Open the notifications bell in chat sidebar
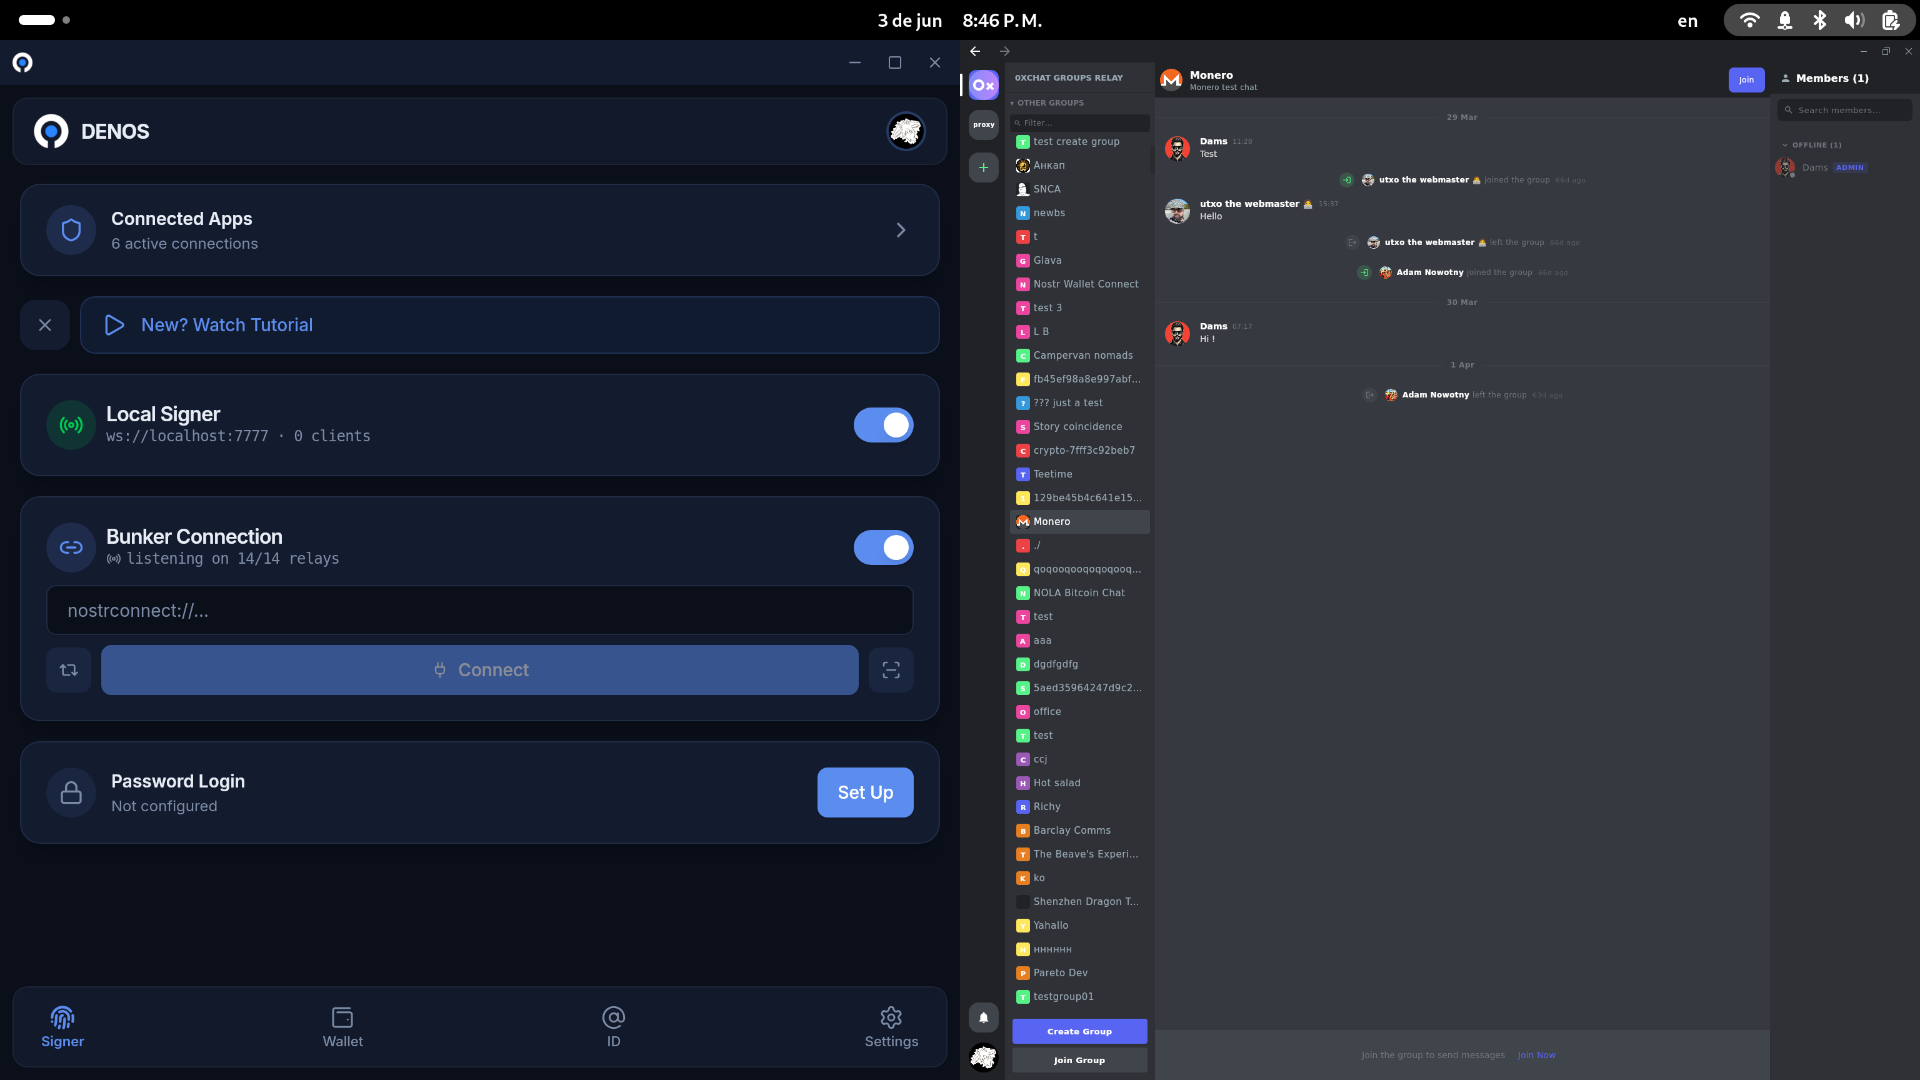Image resolution: width=1920 pixels, height=1080 pixels. click(984, 1017)
